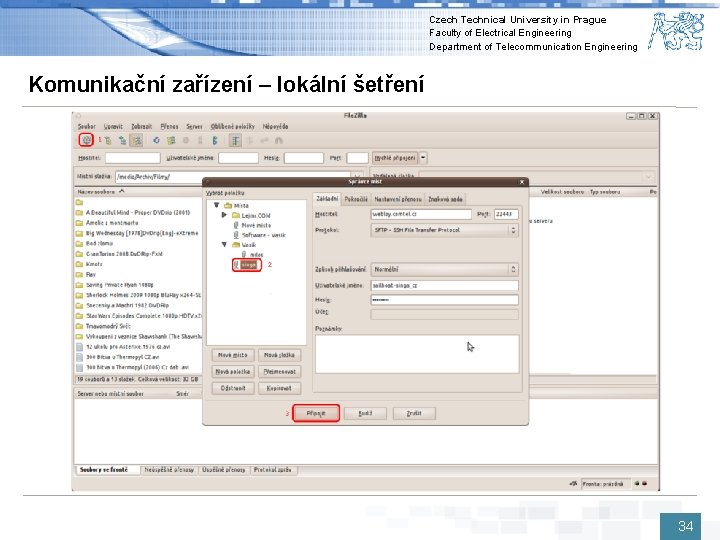Select the Software - vasik site entry
Viewport: 720px width, 540px height.
coord(264,235)
